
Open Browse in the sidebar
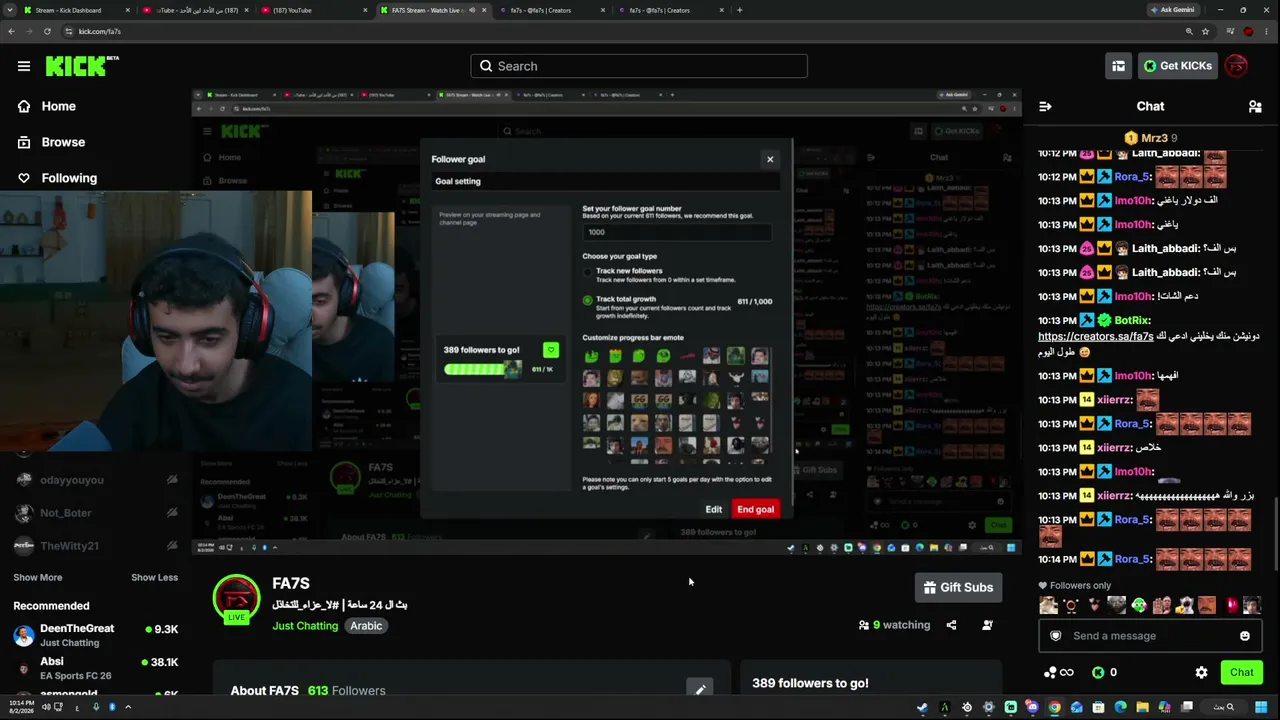point(63,142)
